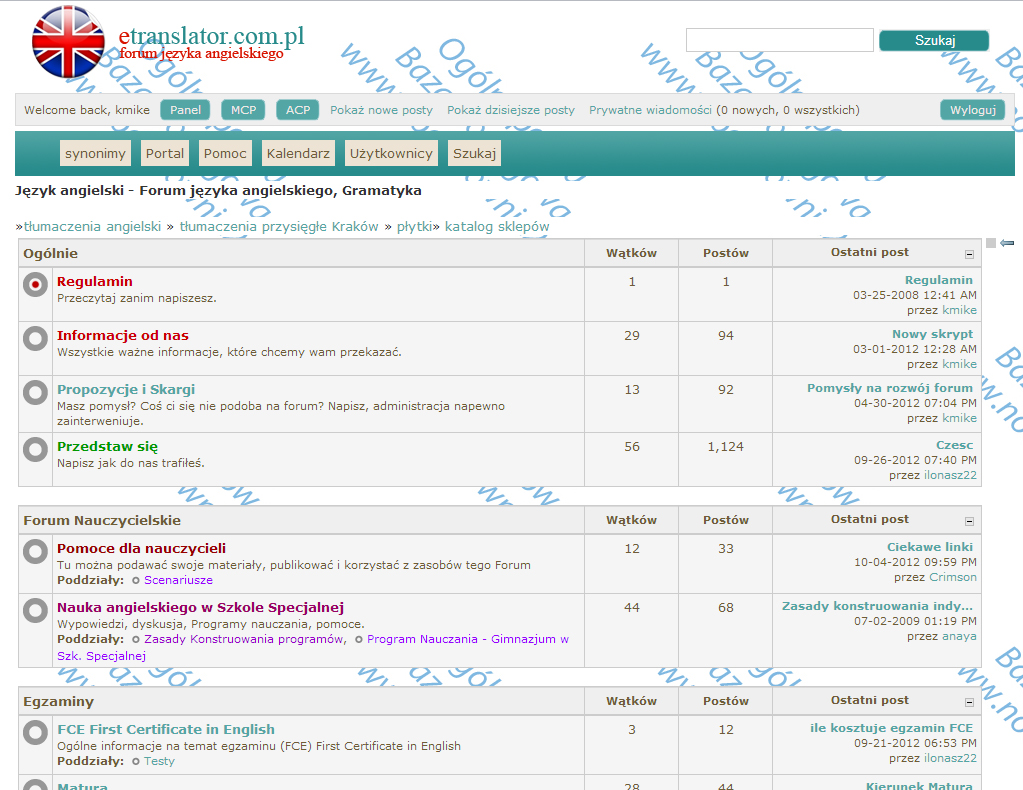Click the back arrow icon beside Ogólnie
Viewport: 1023px width, 790px height.
[1007, 243]
